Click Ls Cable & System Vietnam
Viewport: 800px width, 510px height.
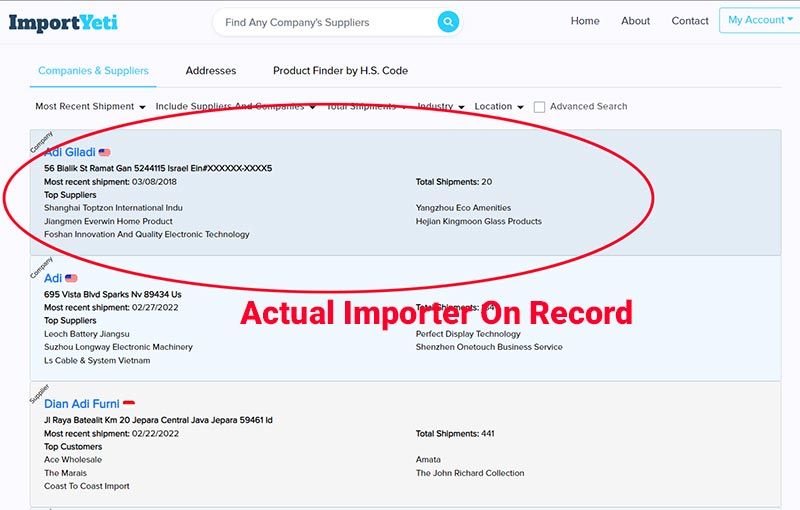97,360
